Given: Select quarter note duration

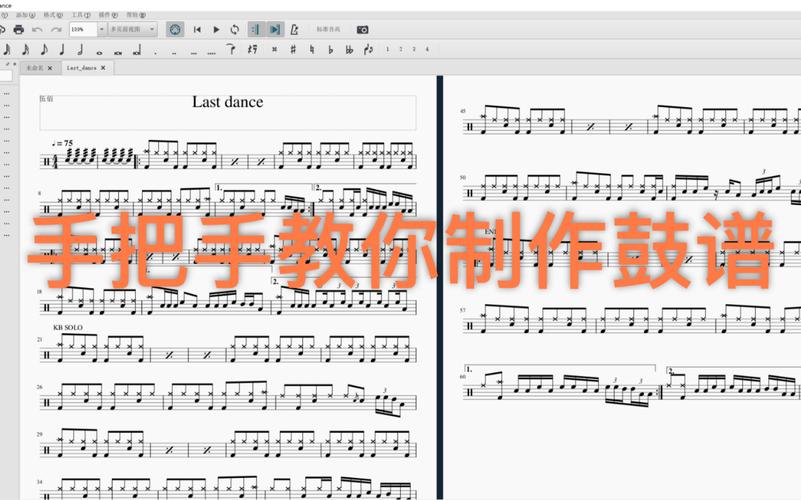Looking at the screenshot, I should 62,50.
